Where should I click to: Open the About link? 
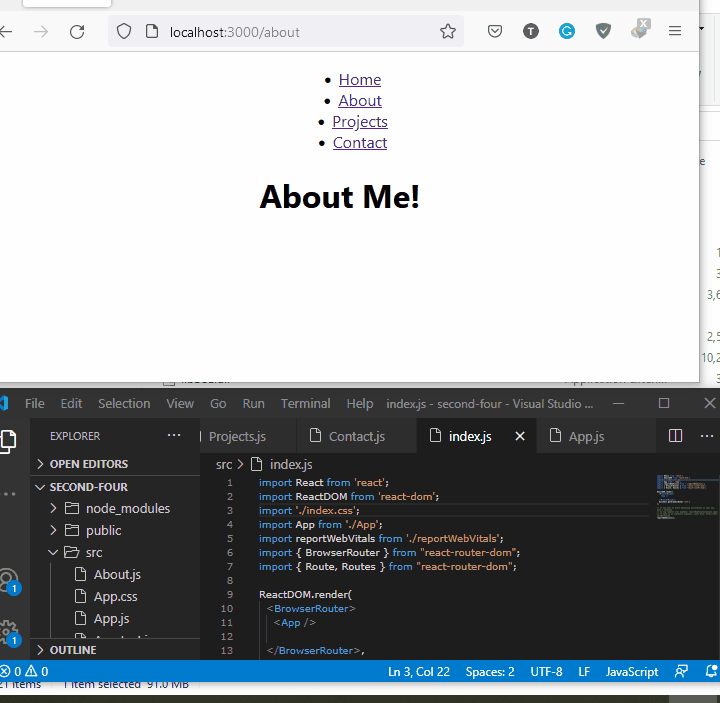(x=360, y=101)
